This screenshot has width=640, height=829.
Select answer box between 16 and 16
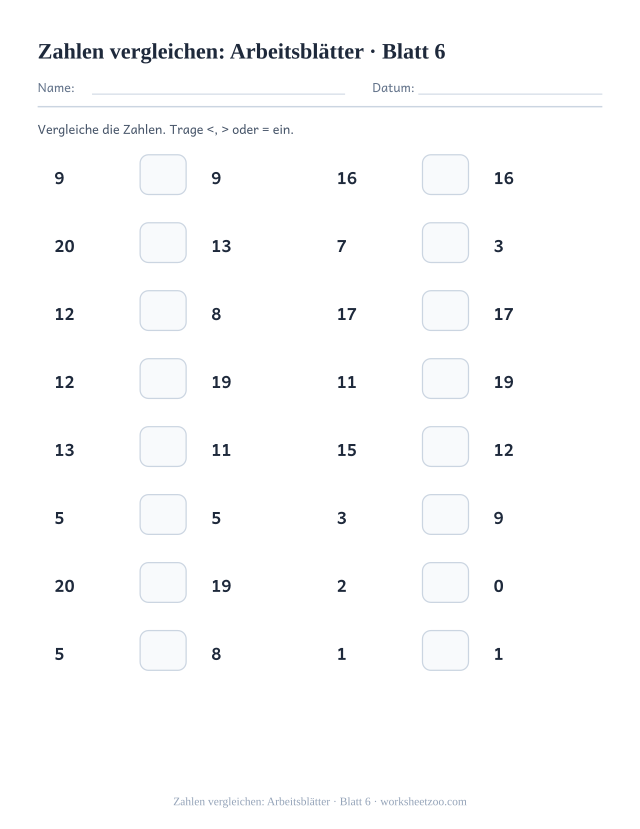445,174
